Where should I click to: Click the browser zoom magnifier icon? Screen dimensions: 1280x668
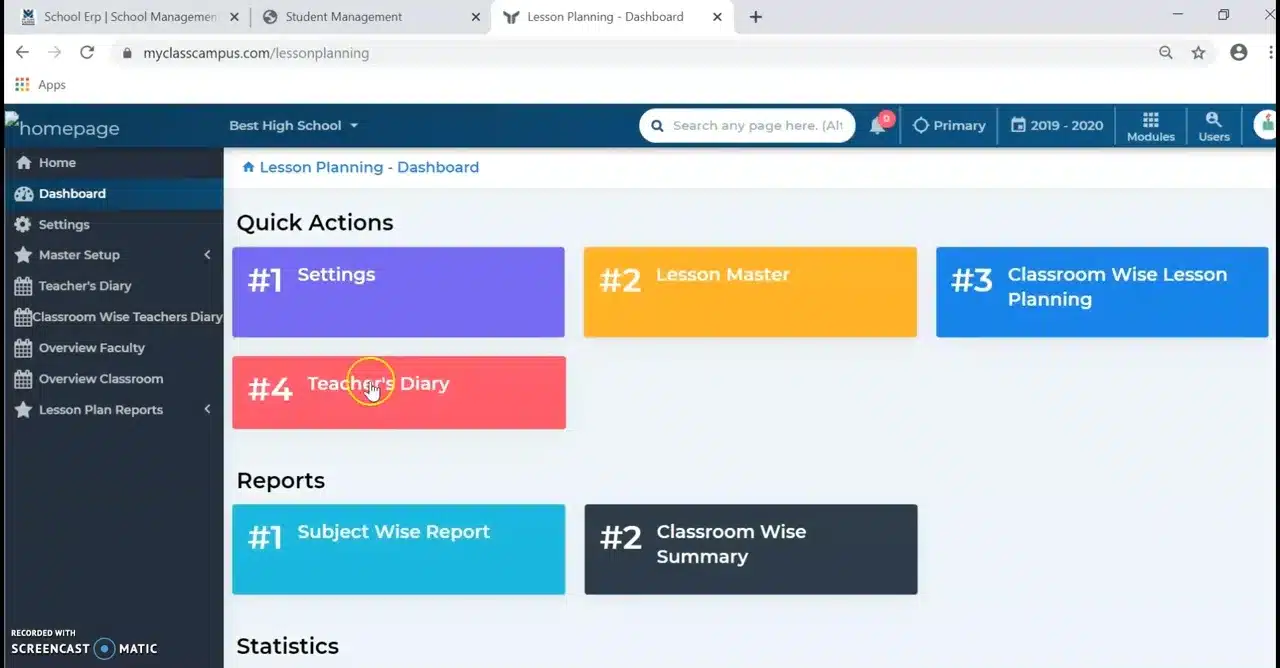(1165, 53)
